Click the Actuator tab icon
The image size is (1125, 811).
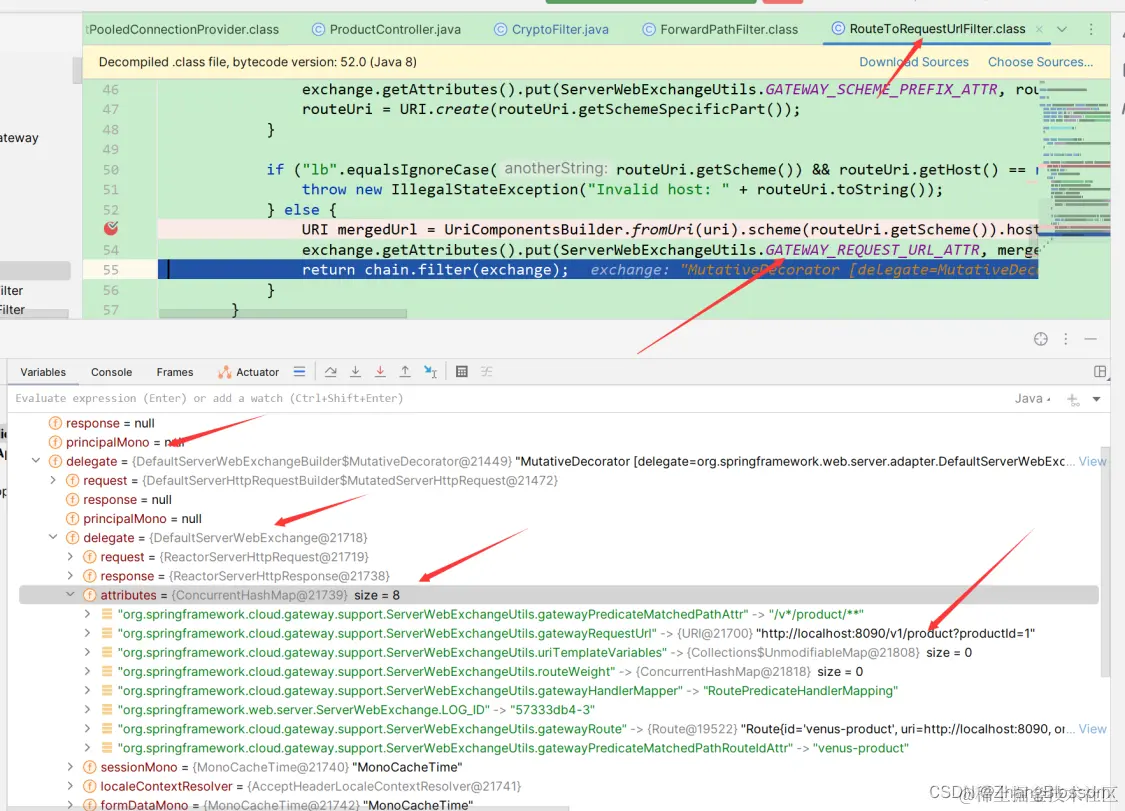point(225,372)
